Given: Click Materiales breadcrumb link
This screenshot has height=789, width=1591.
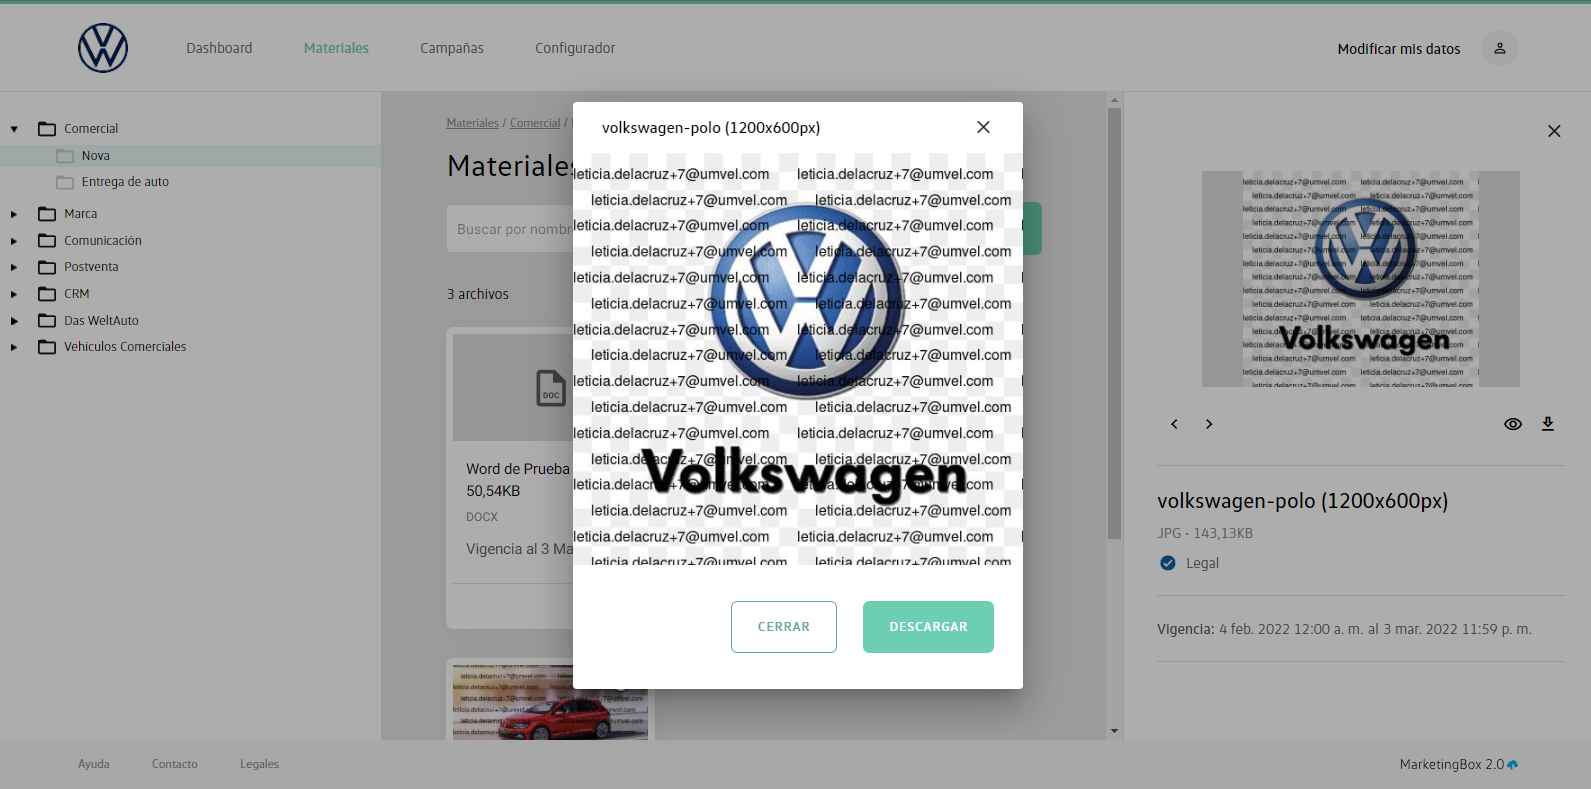Looking at the screenshot, I should tap(472, 123).
